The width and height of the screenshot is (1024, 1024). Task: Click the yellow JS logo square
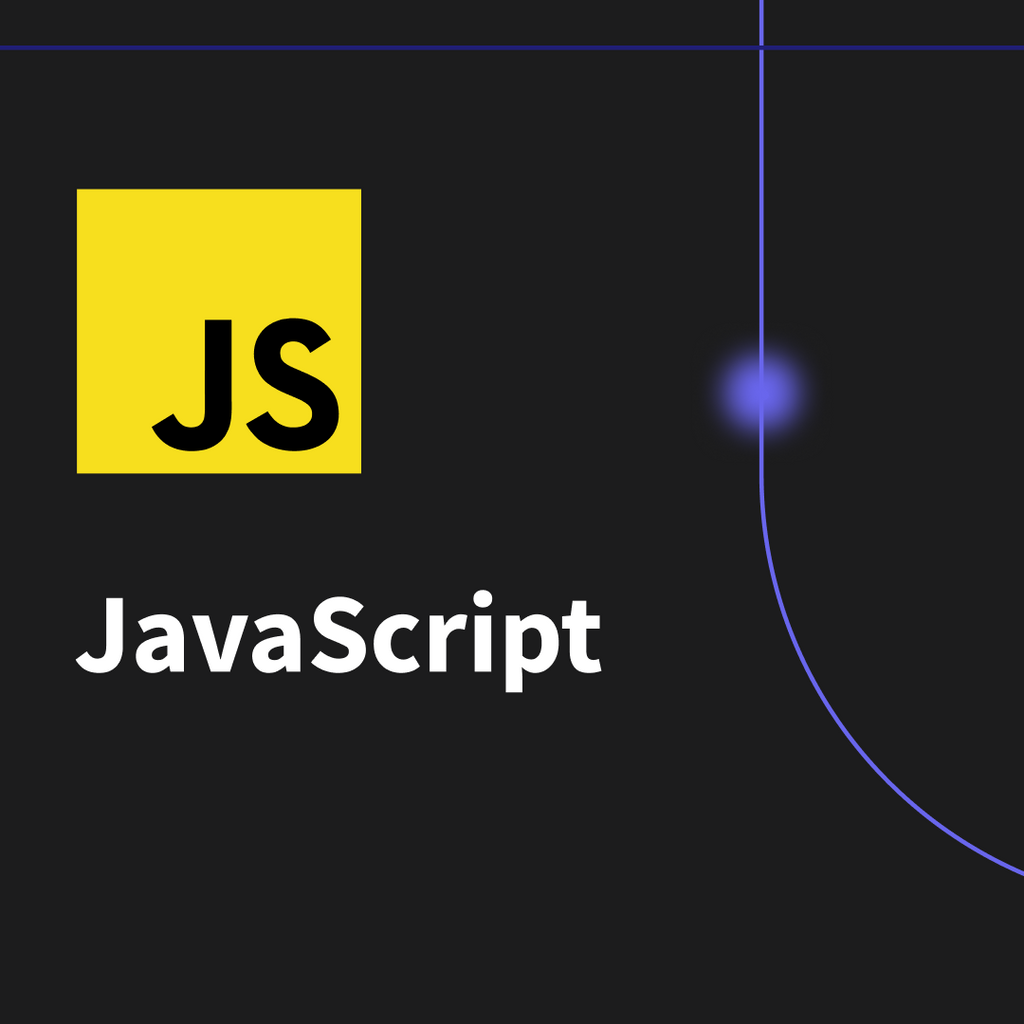218,330
